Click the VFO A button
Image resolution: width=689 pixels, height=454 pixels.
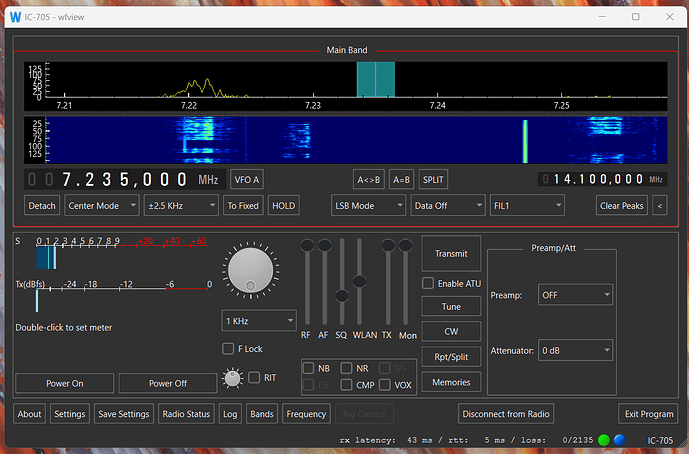tap(247, 180)
